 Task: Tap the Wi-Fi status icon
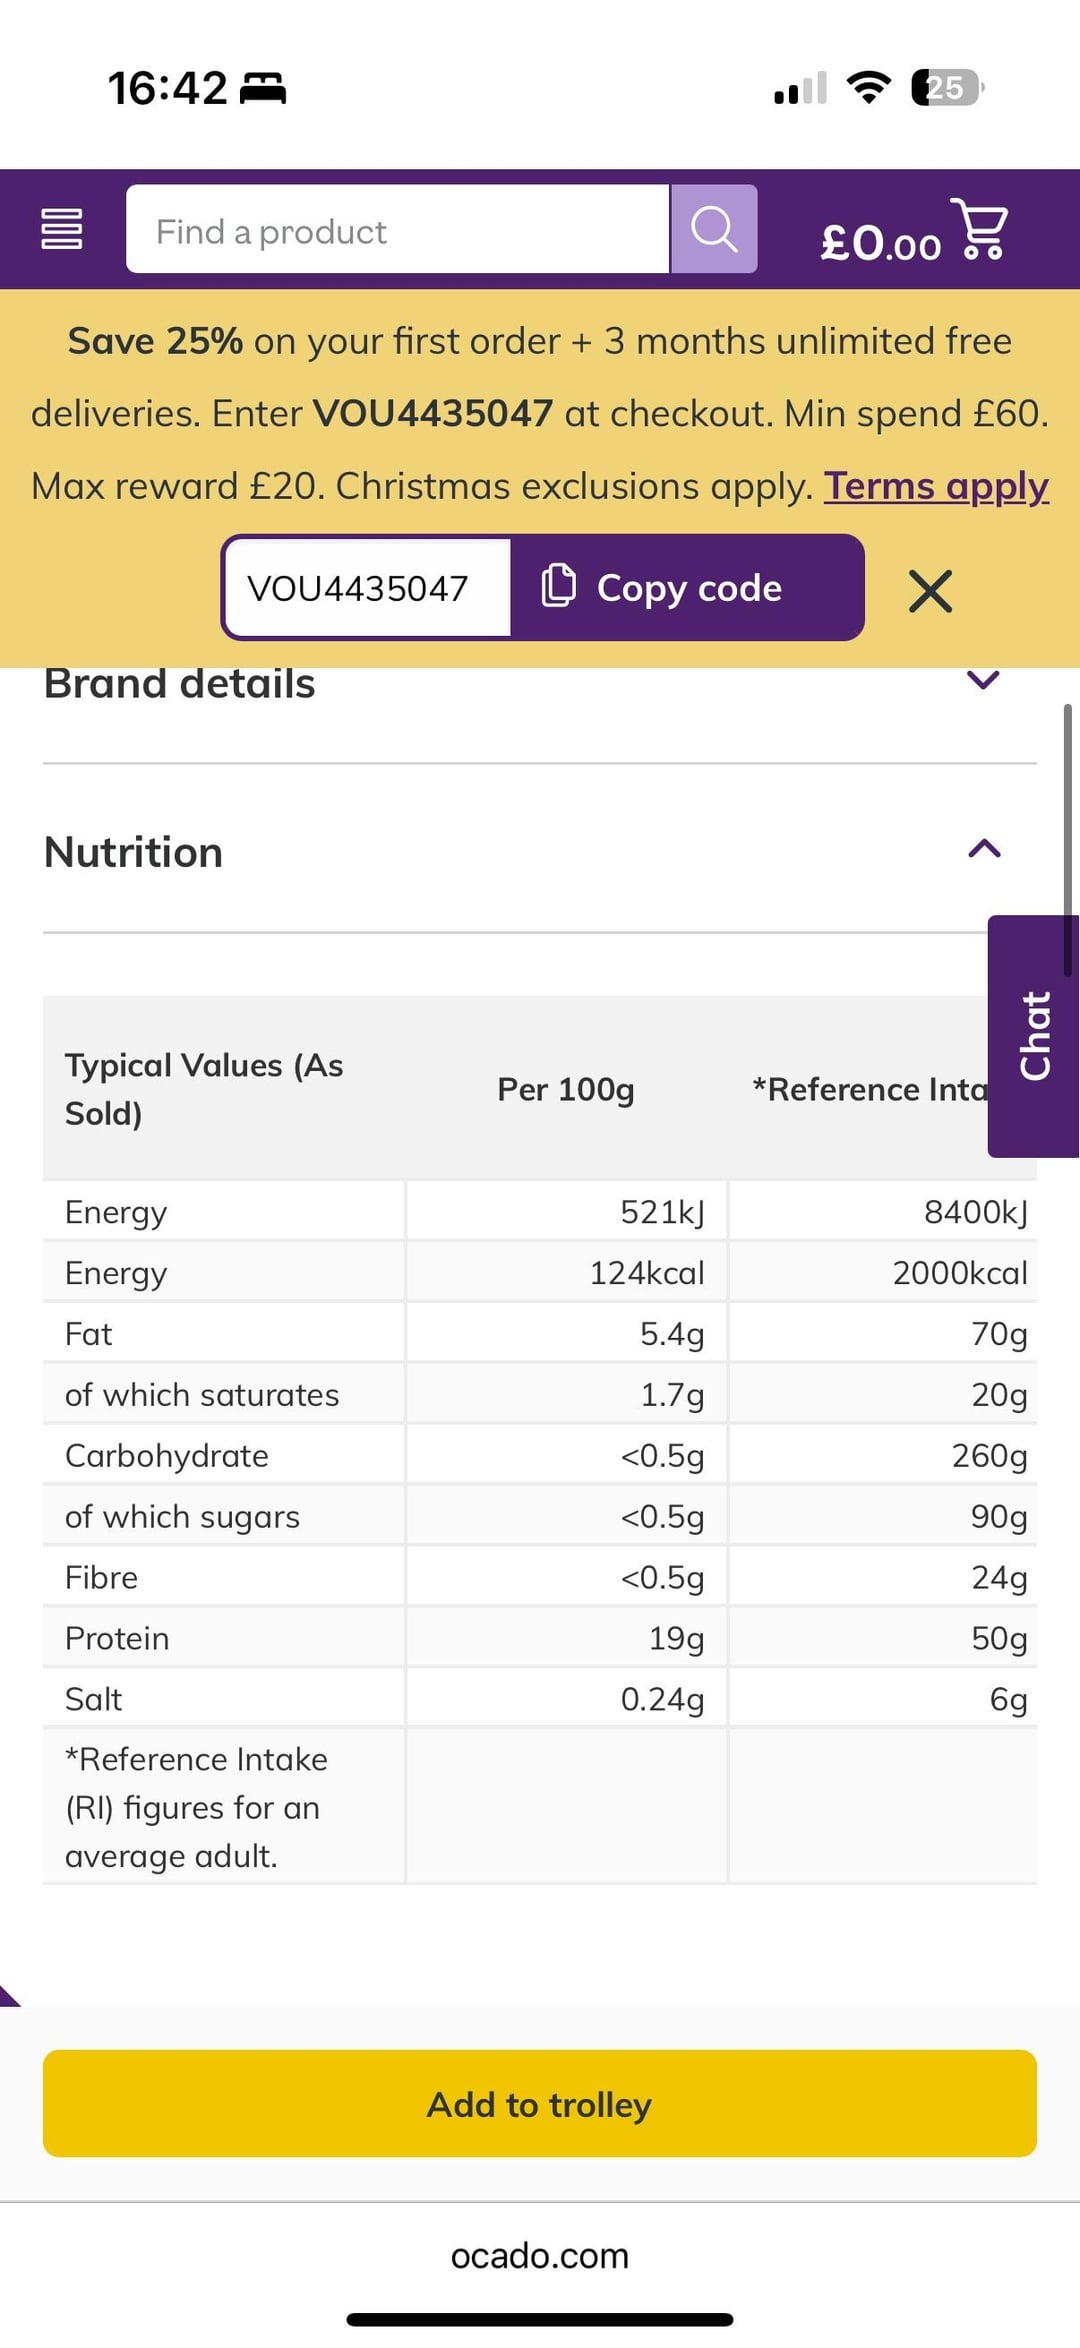point(868,88)
